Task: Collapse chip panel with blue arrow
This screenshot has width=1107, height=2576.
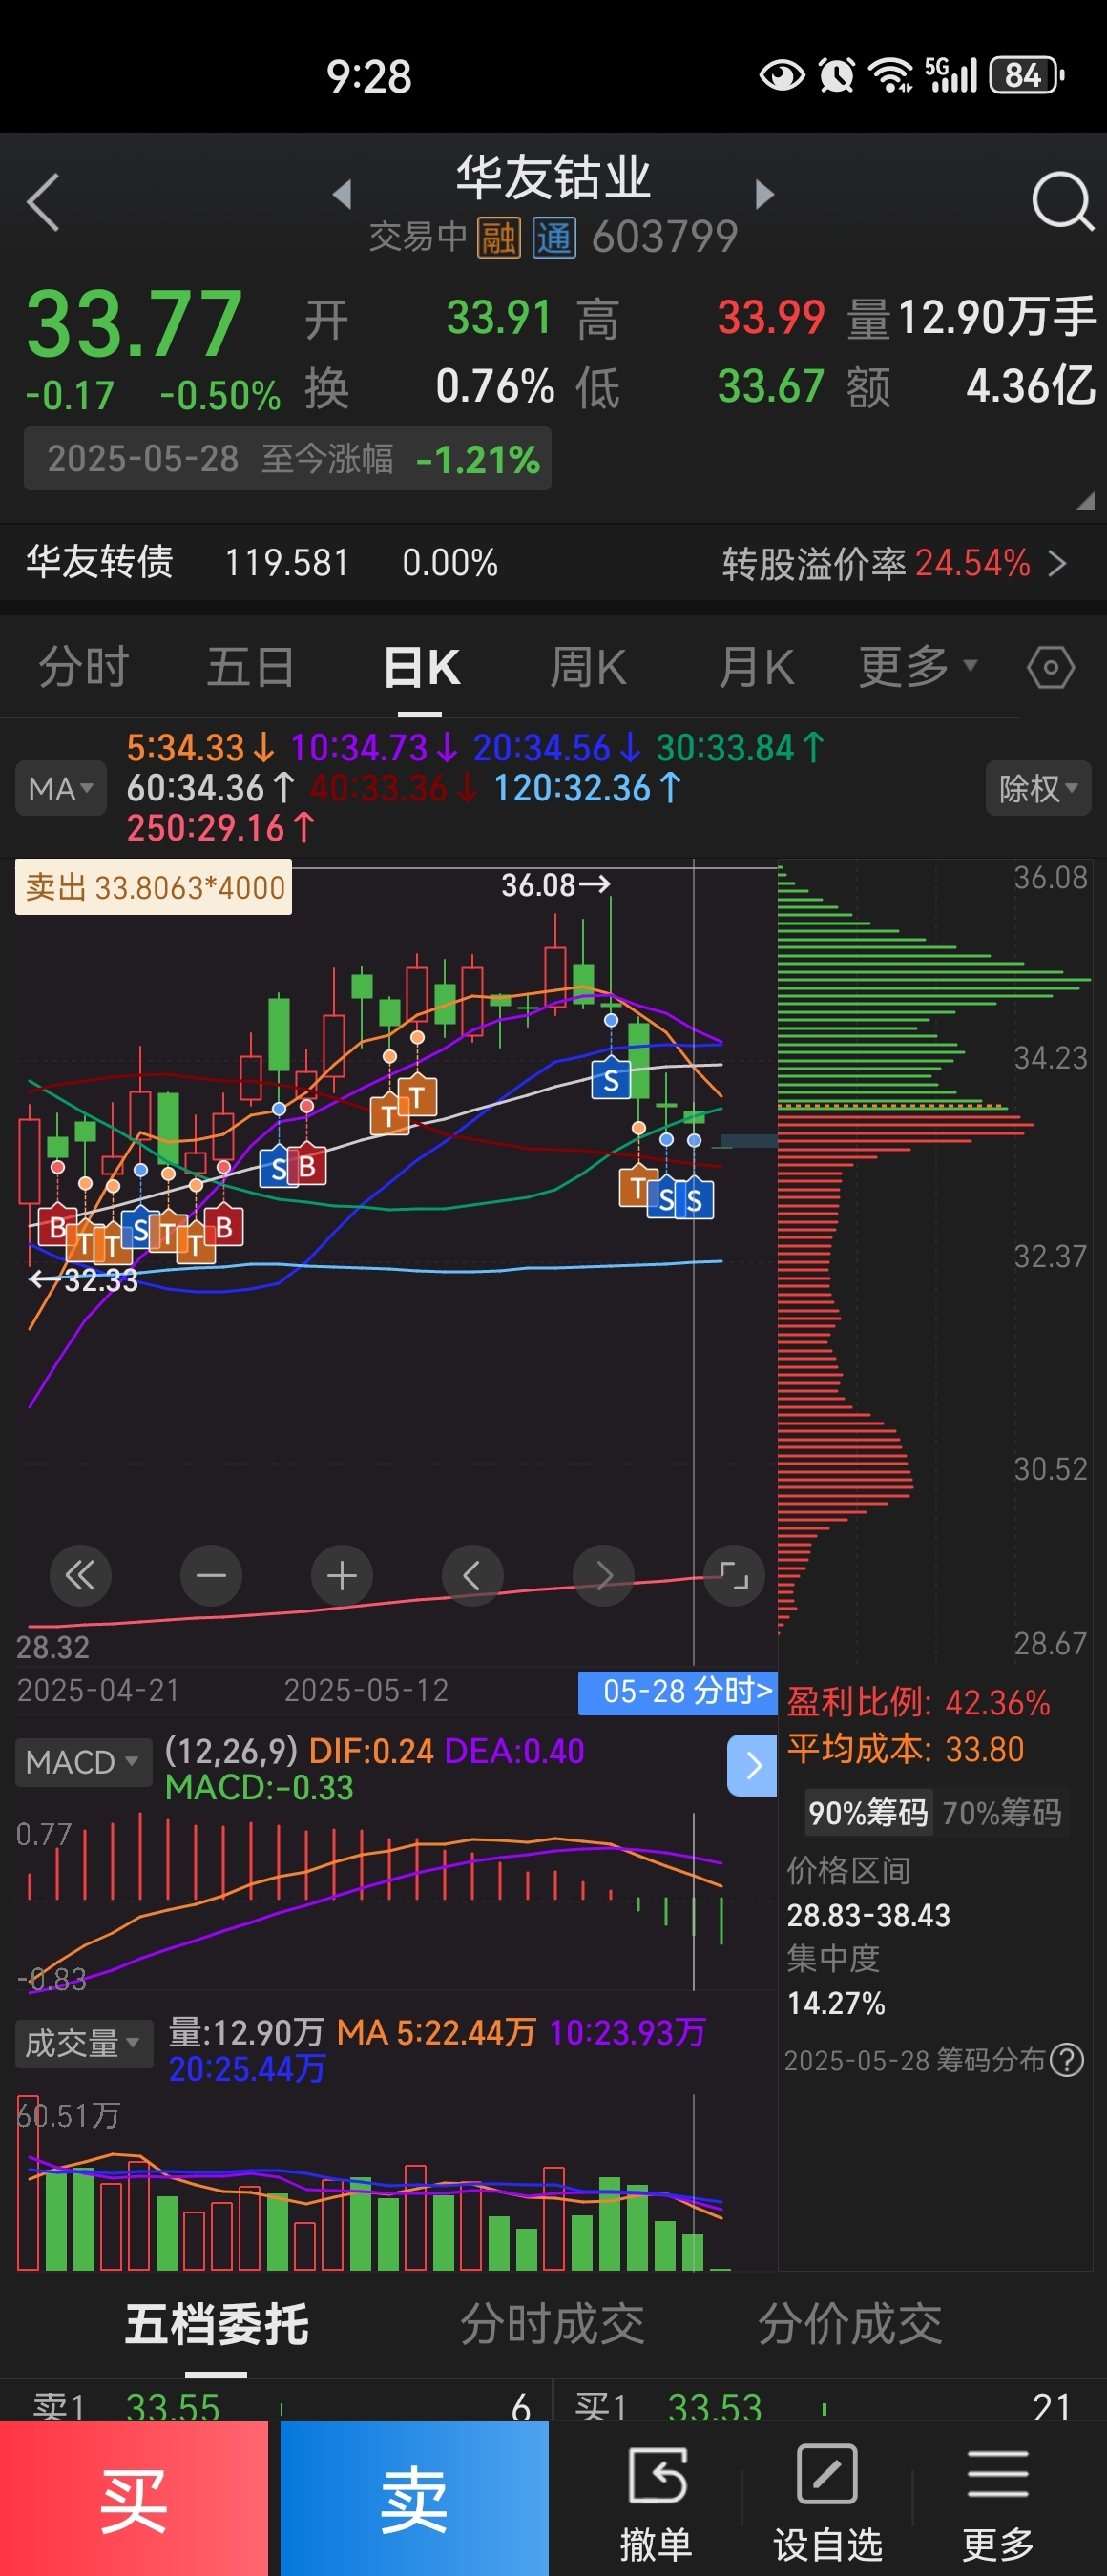Action: click(x=752, y=1766)
